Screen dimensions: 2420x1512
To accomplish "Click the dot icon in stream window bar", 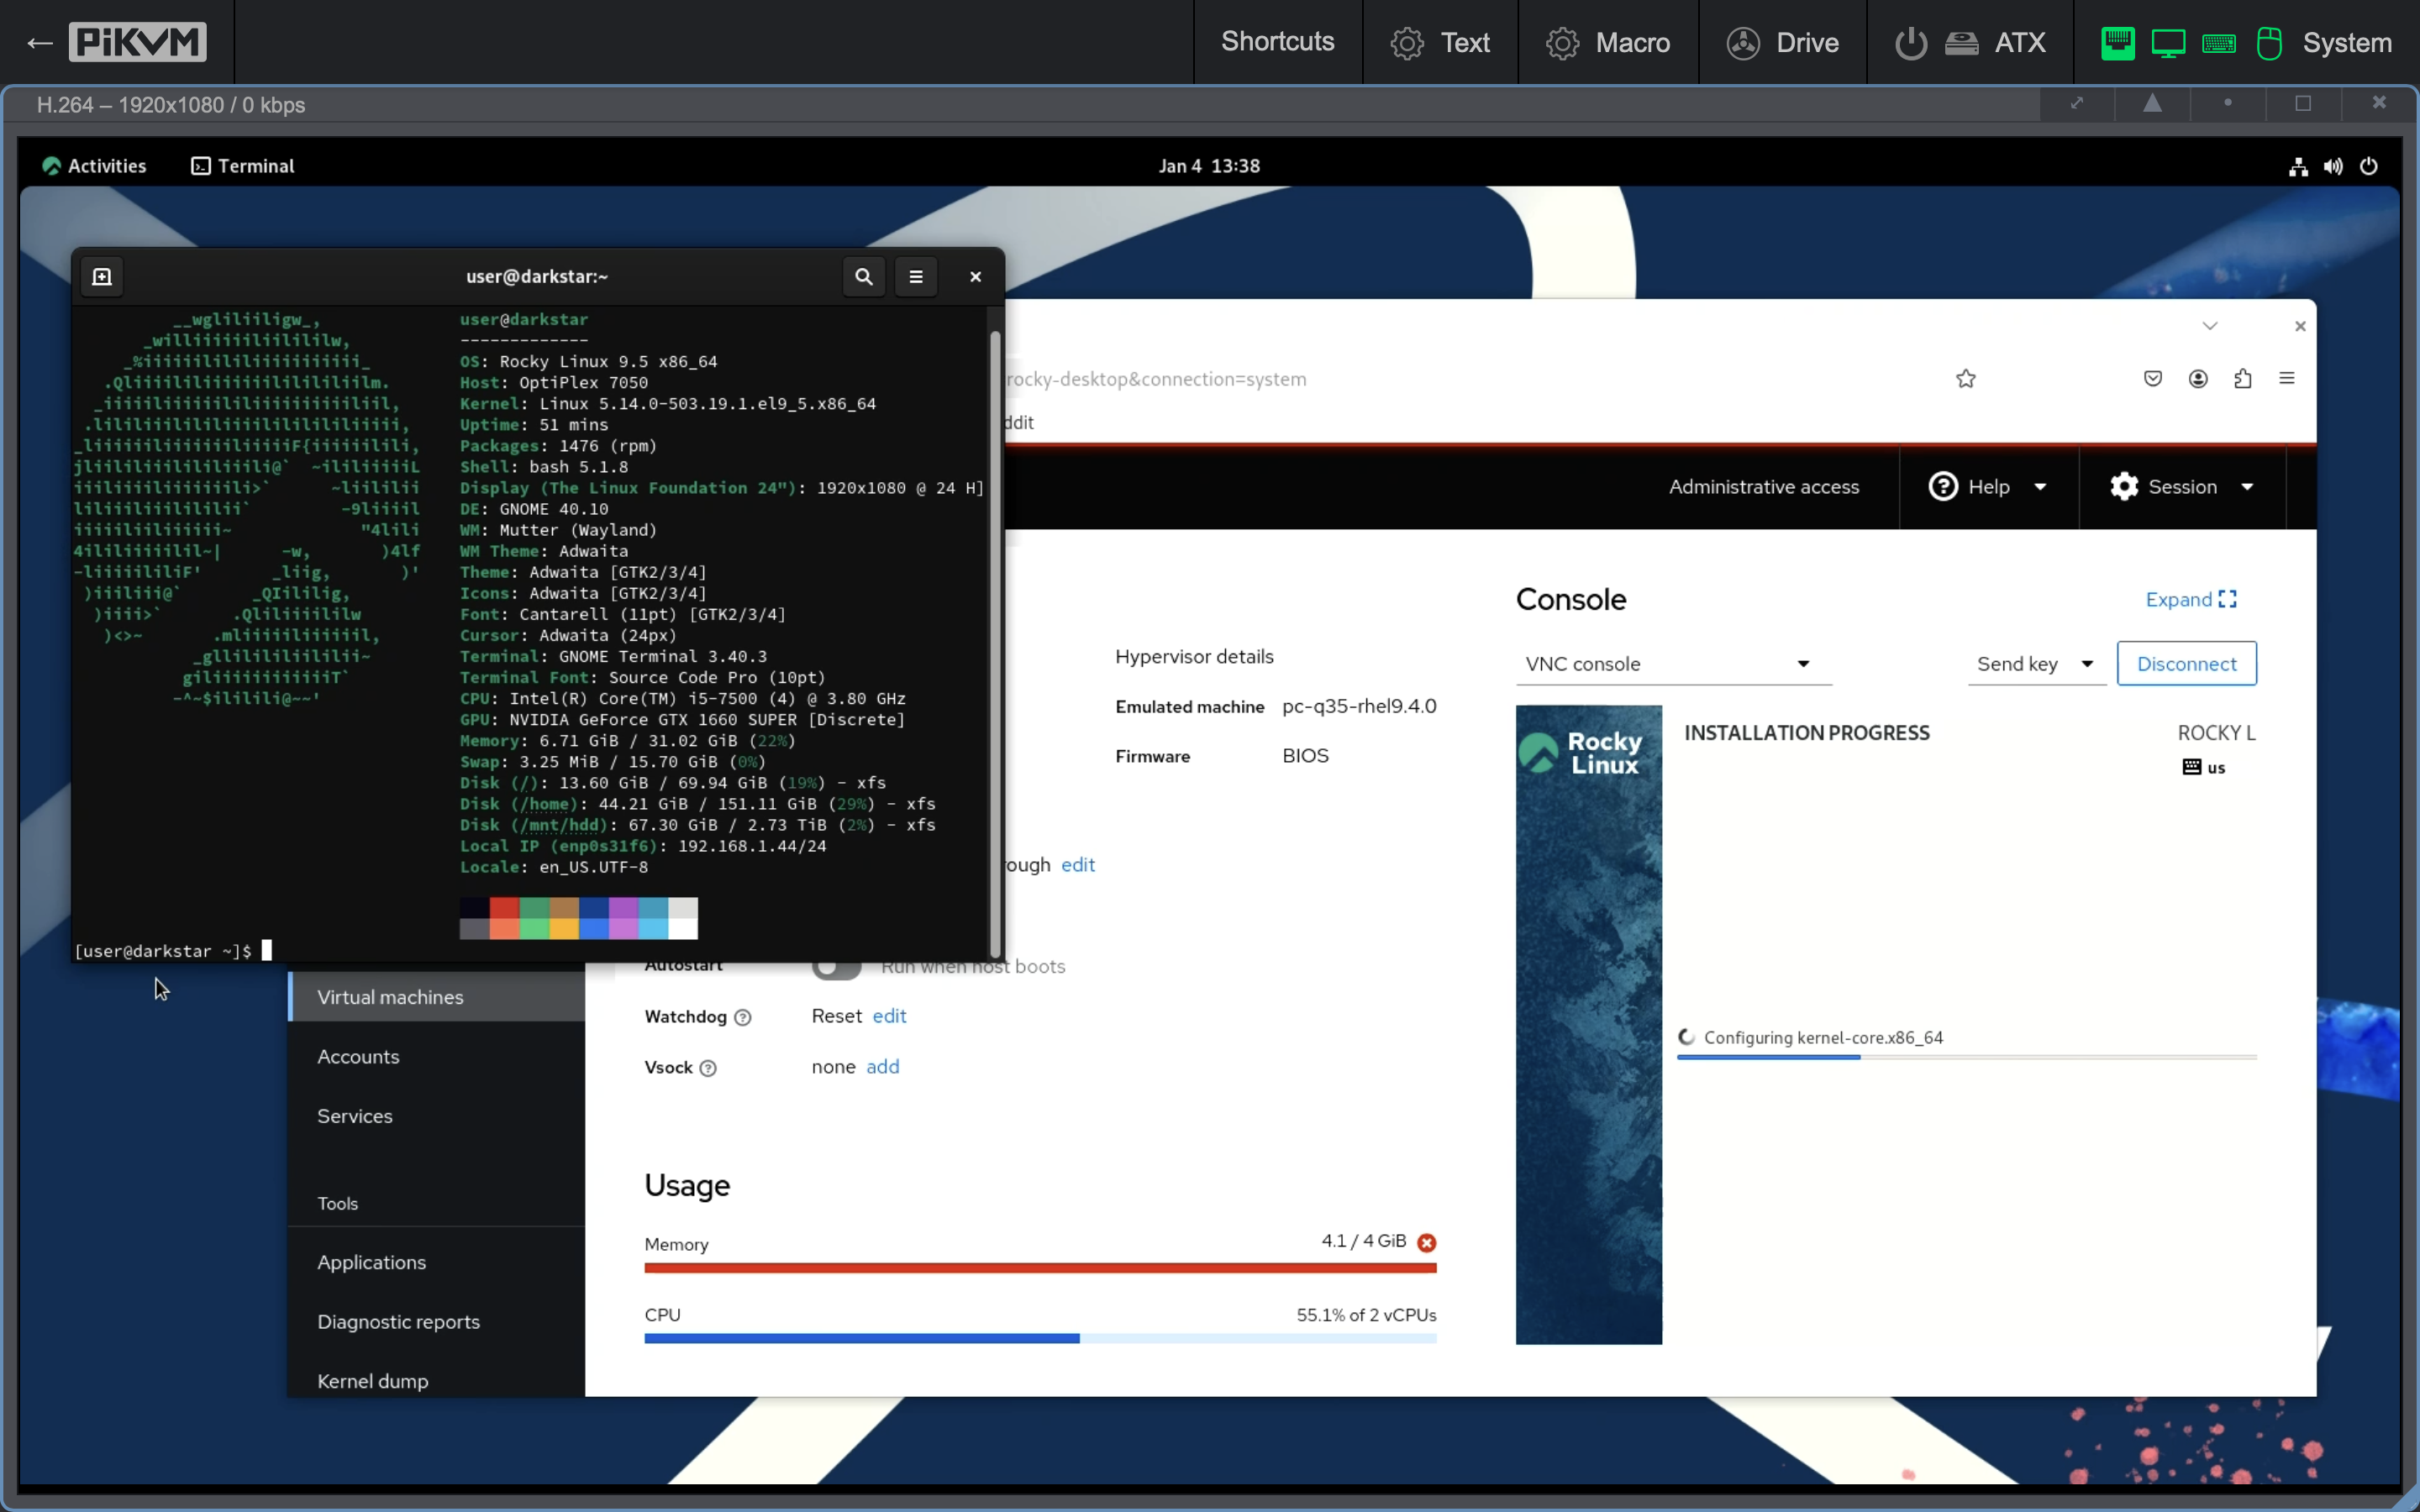I will (x=2227, y=102).
